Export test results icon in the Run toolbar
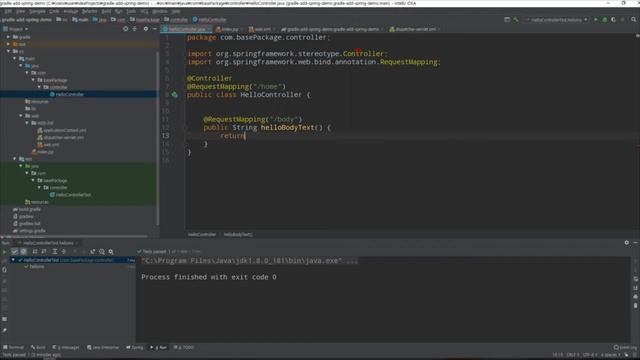The width and height of the screenshot is (640, 360). 93,252
